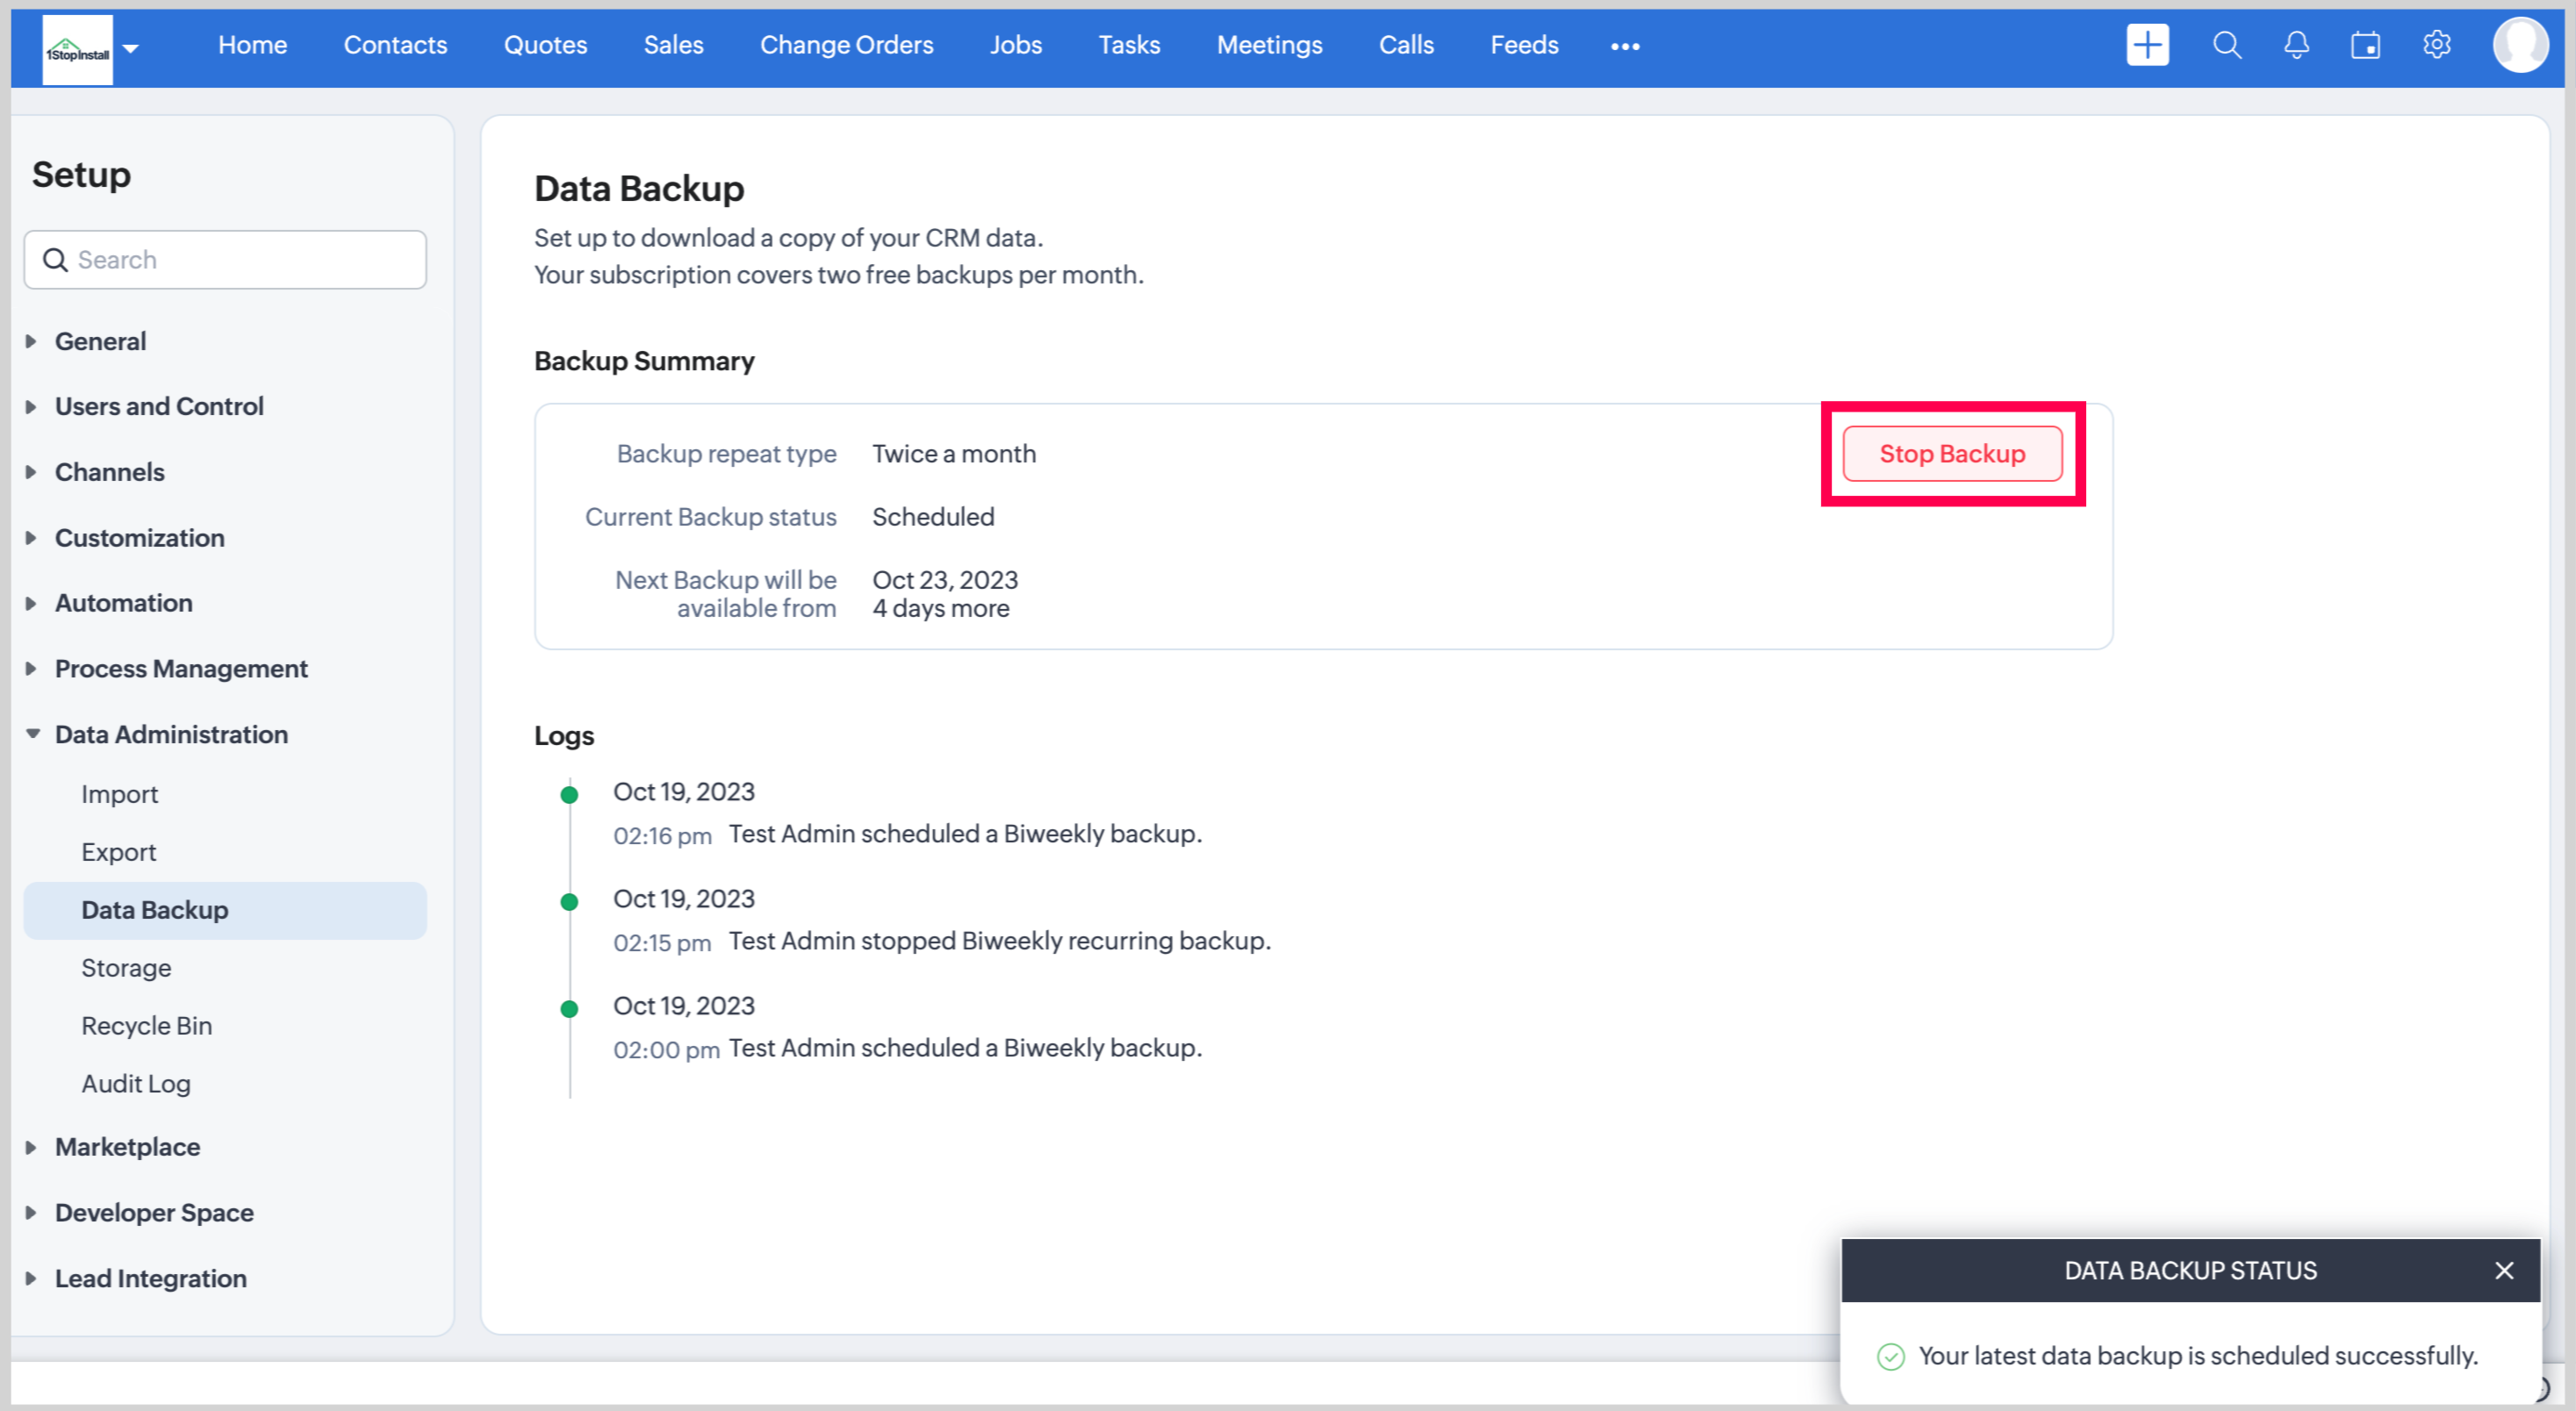Click the 1StopInstall logo
2576x1411 pixels.
(77, 50)
